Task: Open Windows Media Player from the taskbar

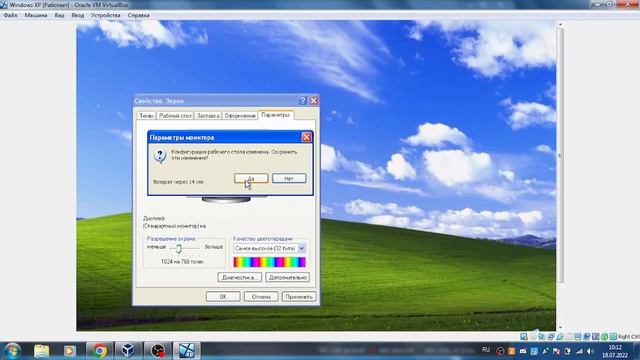Action: tap(69, 351)
